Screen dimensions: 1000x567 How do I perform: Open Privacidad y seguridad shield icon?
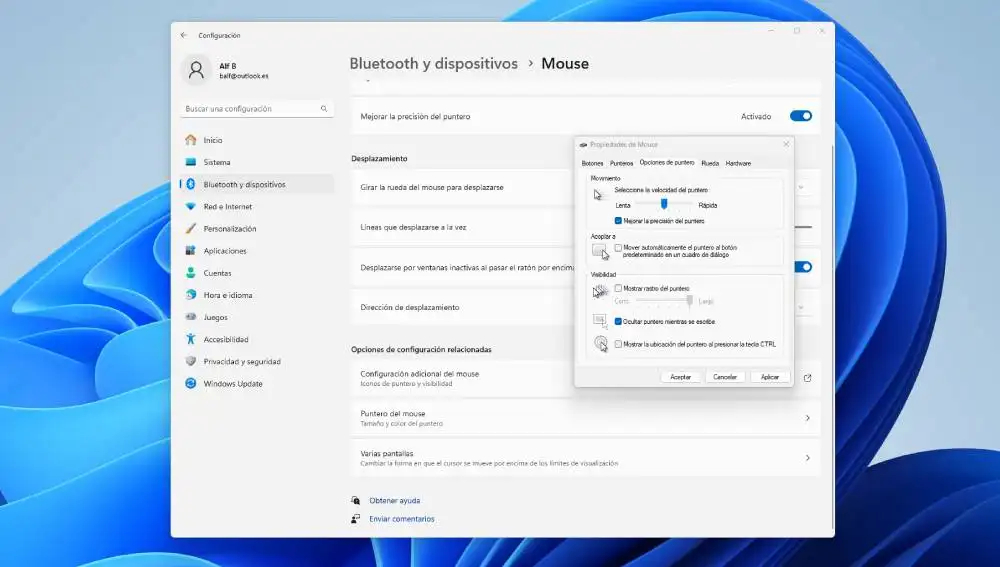191,361
